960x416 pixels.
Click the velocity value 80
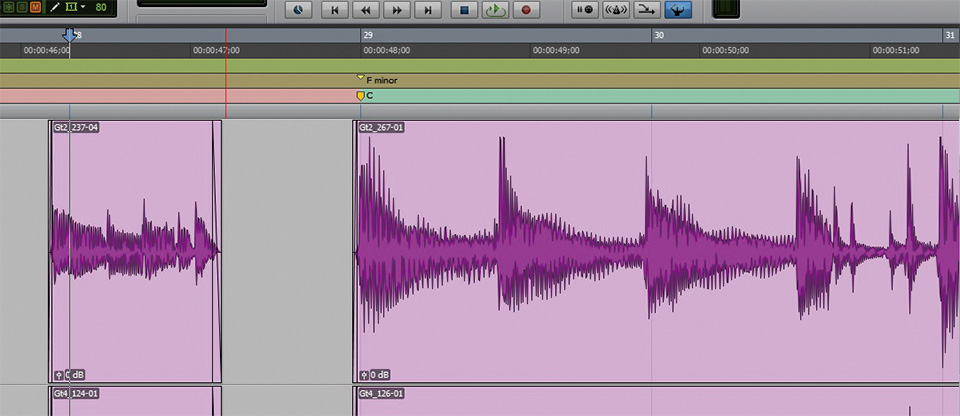click(x=101, y=8)
